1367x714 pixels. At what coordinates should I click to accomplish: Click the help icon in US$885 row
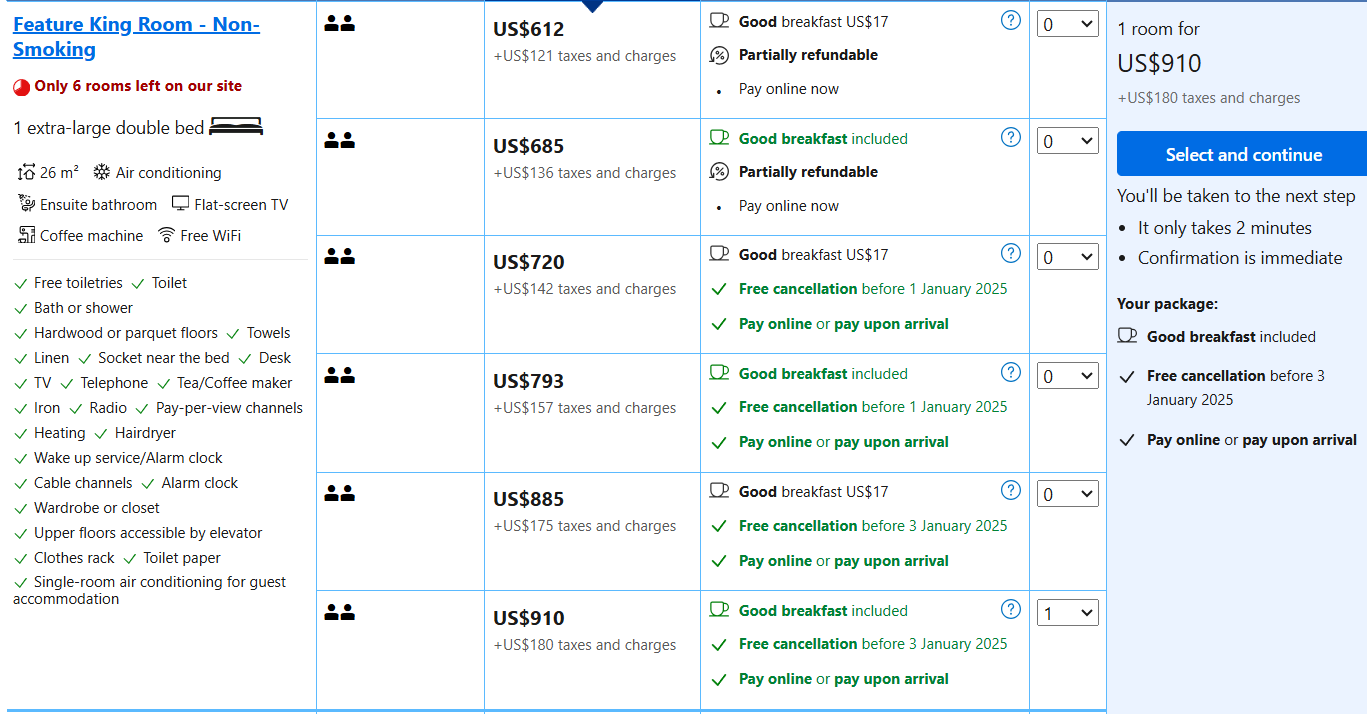(1011, 490)
